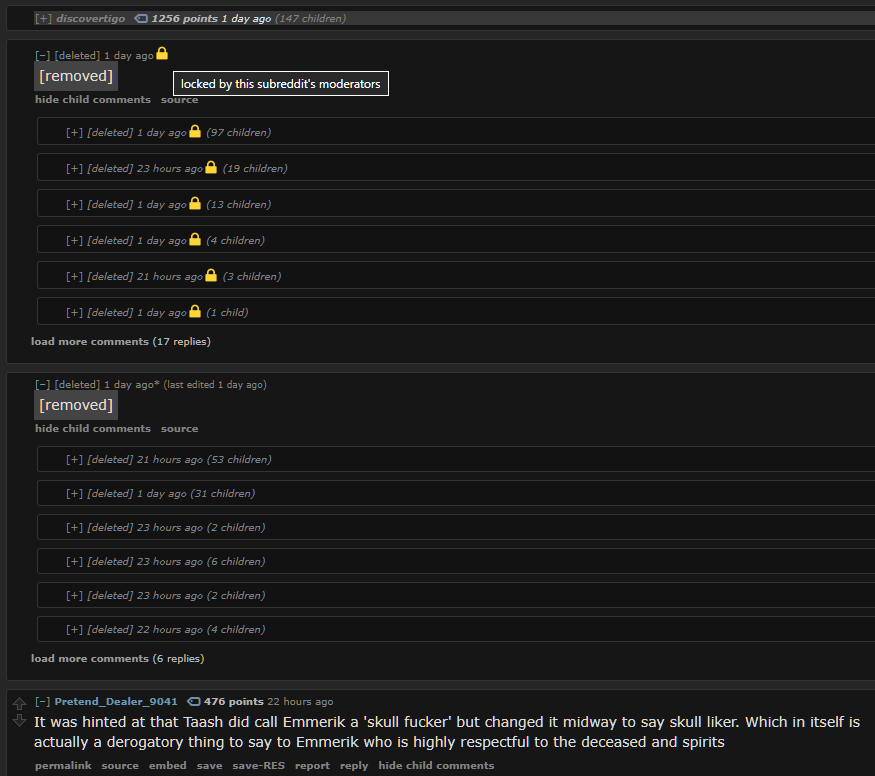Expand the collapsed discovertigo comment
This screenshot has width=875, height=776.
point(43,18)
